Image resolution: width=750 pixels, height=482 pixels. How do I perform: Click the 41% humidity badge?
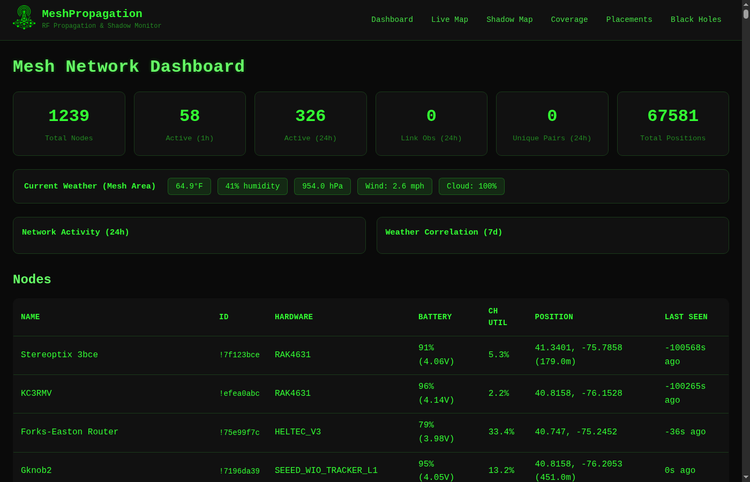(252, 186)
